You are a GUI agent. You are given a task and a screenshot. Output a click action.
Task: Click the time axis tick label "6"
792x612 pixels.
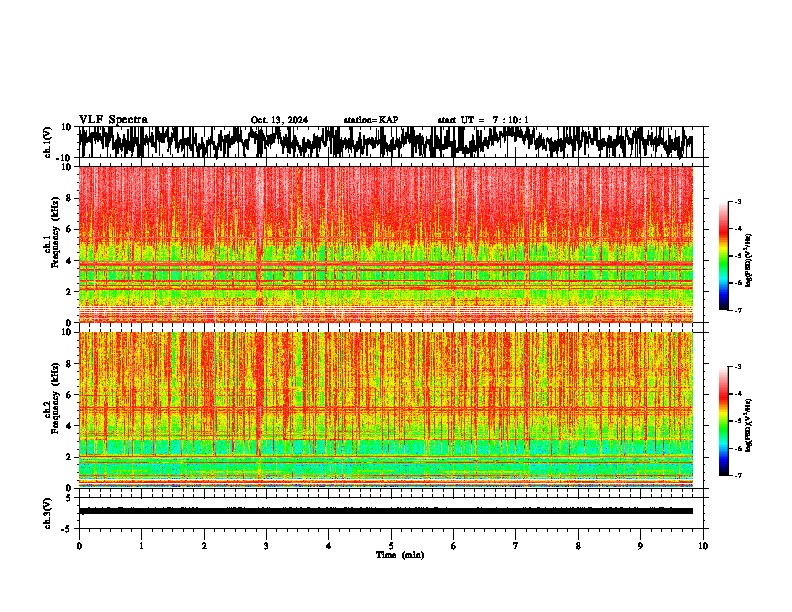[454, 546]
